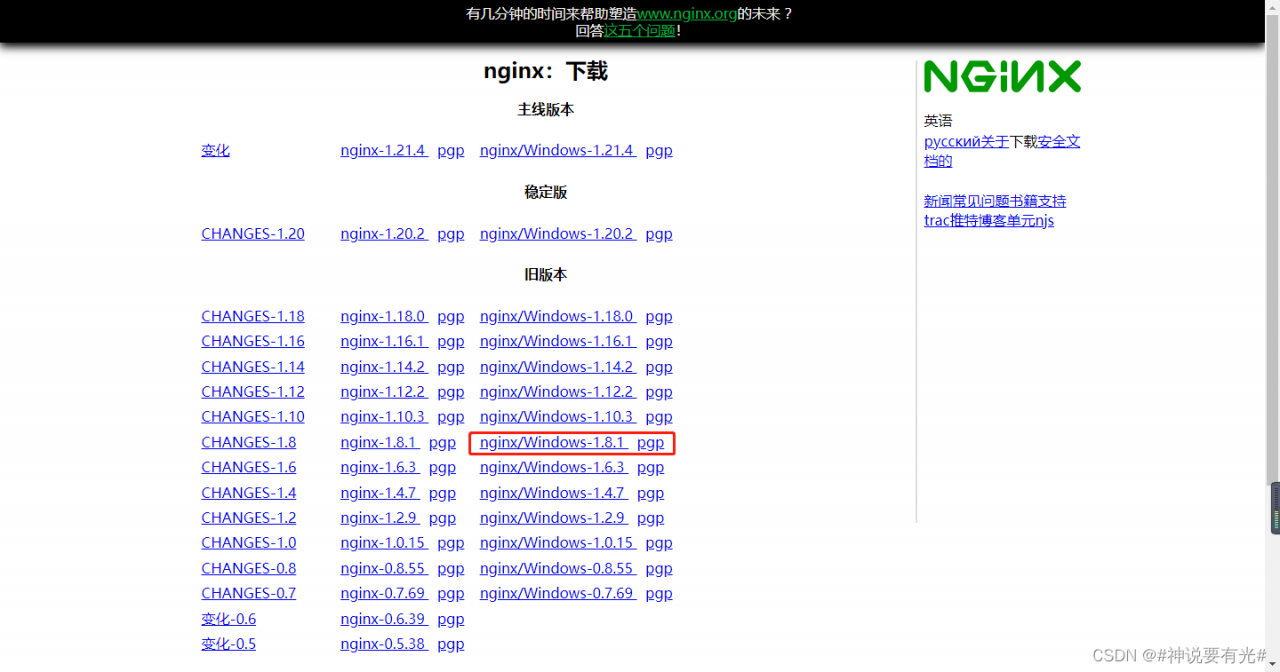Download nginx/Windows-1.10.3

[x=558, y=417]
